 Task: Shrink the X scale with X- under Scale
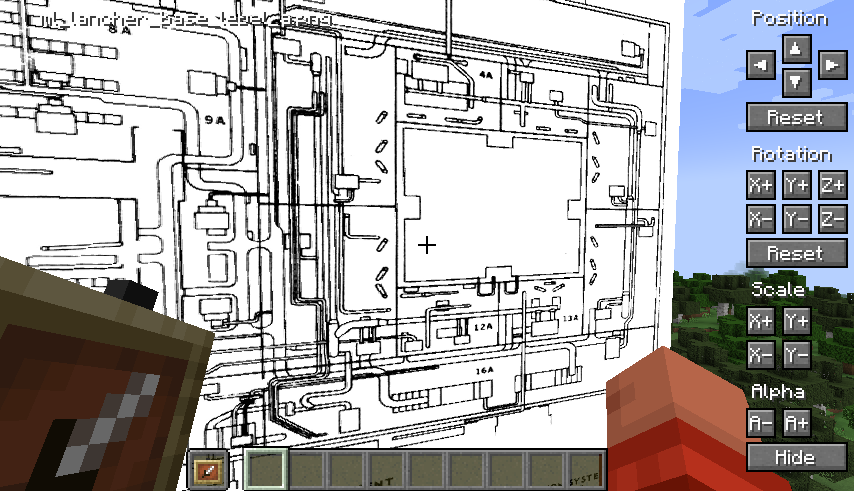pos(761,355)
